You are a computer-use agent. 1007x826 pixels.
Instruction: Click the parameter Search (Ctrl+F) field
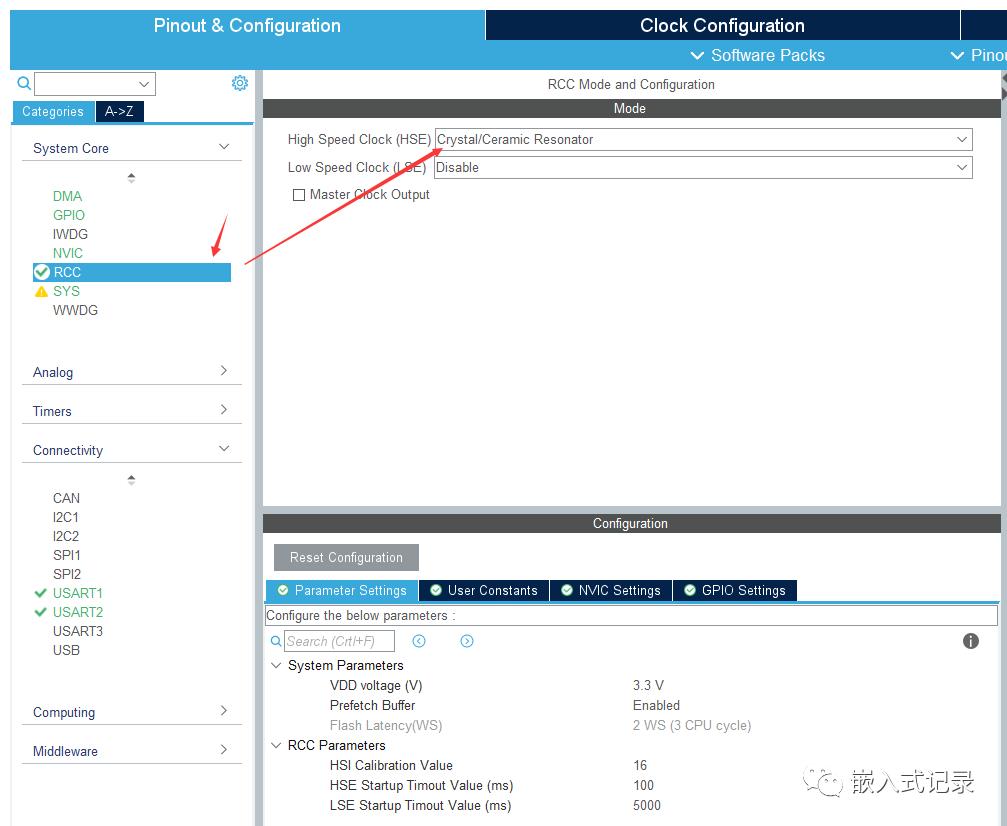(339, 641)
